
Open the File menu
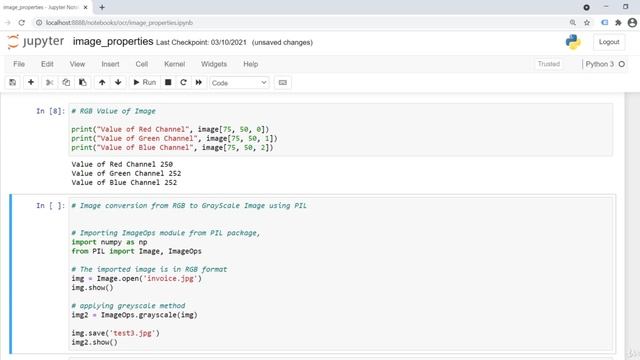(19, 64)
